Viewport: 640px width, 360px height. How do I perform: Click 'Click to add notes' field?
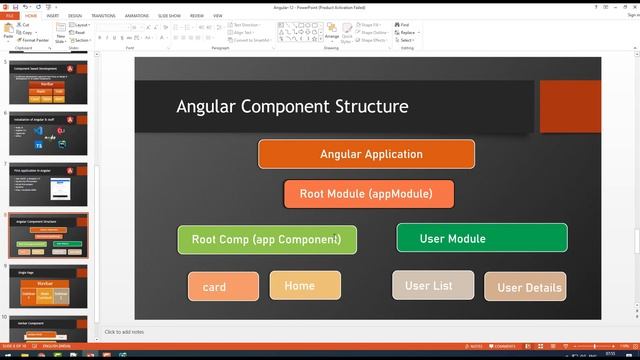click(124, 332)
